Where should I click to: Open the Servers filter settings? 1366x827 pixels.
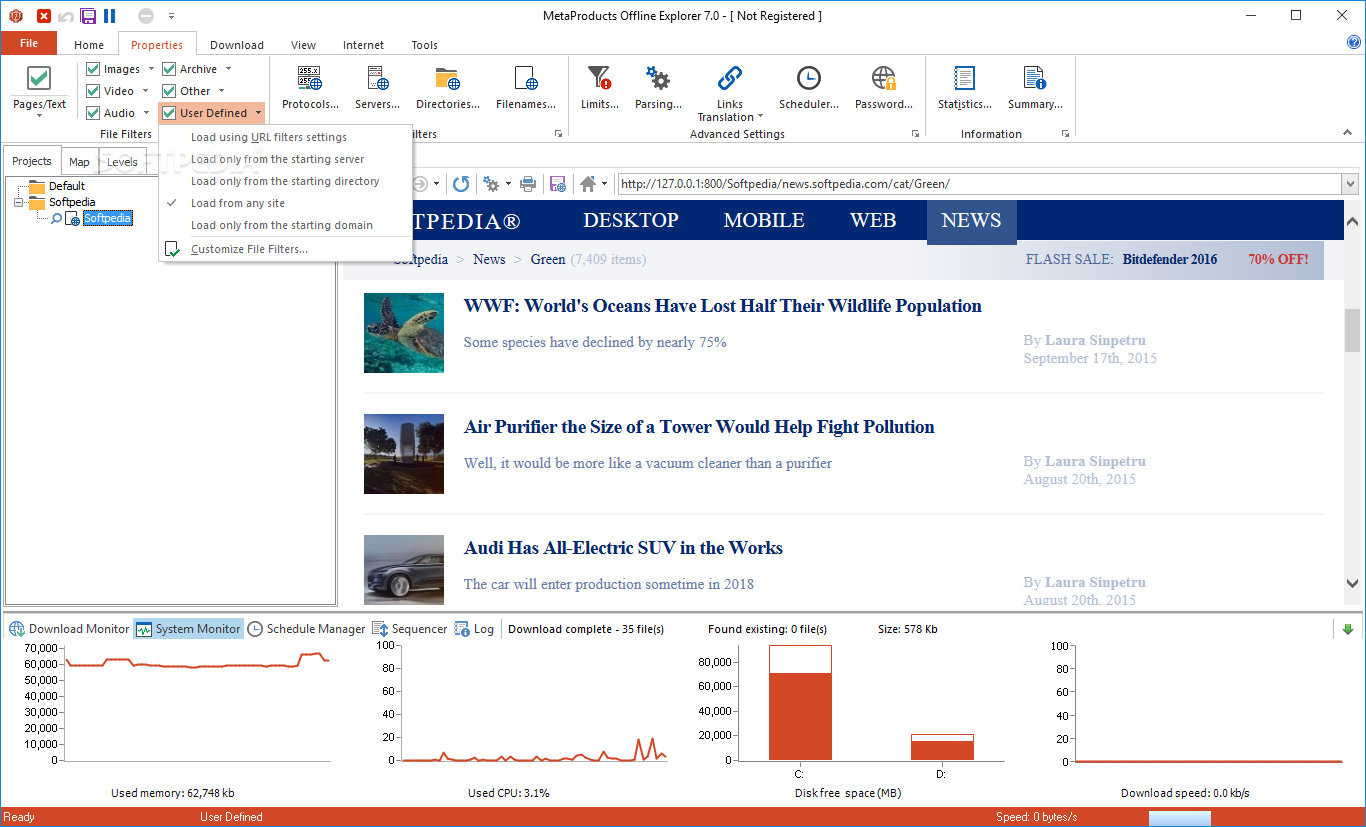[x=377, y=87]
